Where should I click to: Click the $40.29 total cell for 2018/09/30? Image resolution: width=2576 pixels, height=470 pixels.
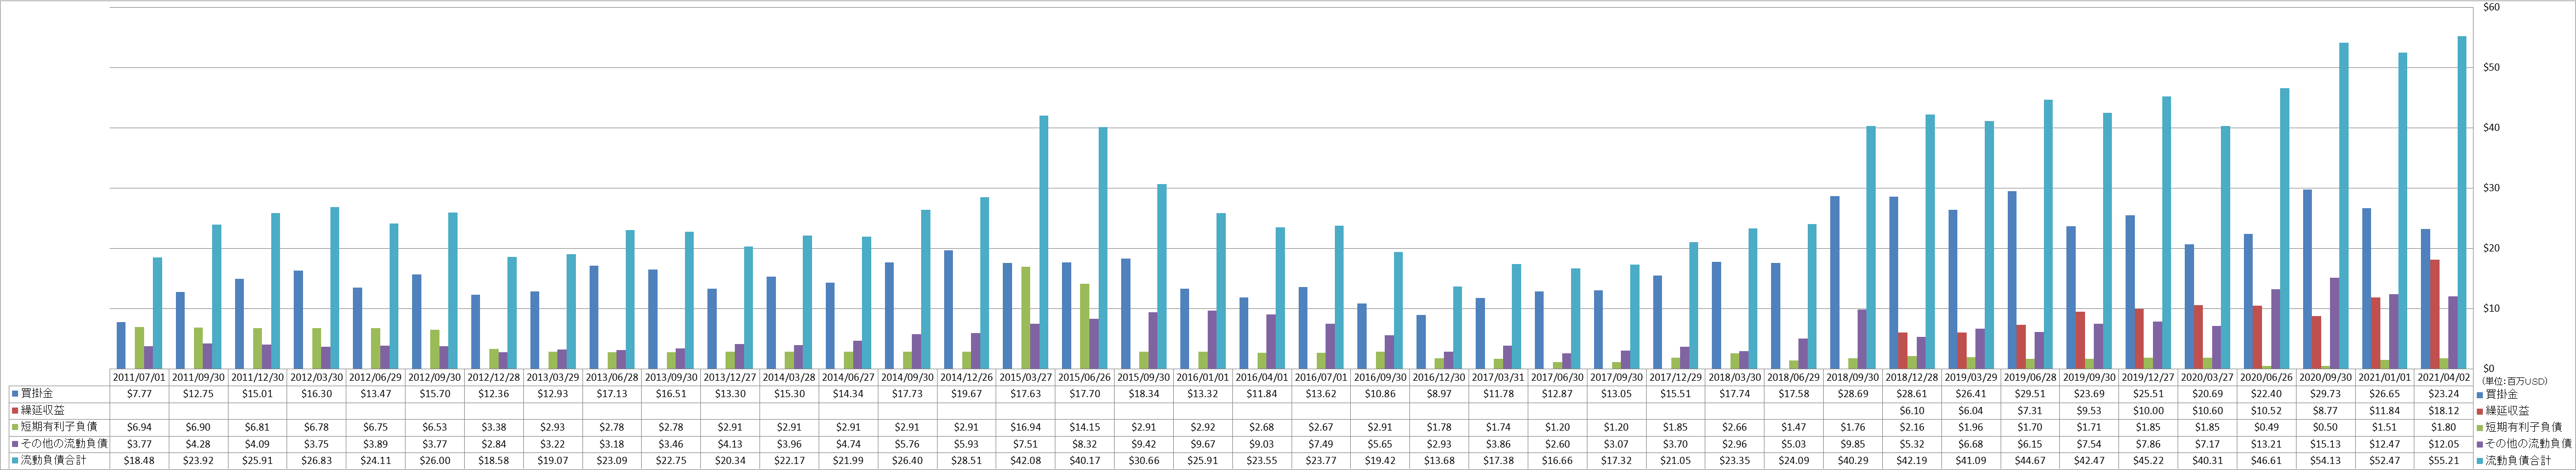pos(1853,460)
